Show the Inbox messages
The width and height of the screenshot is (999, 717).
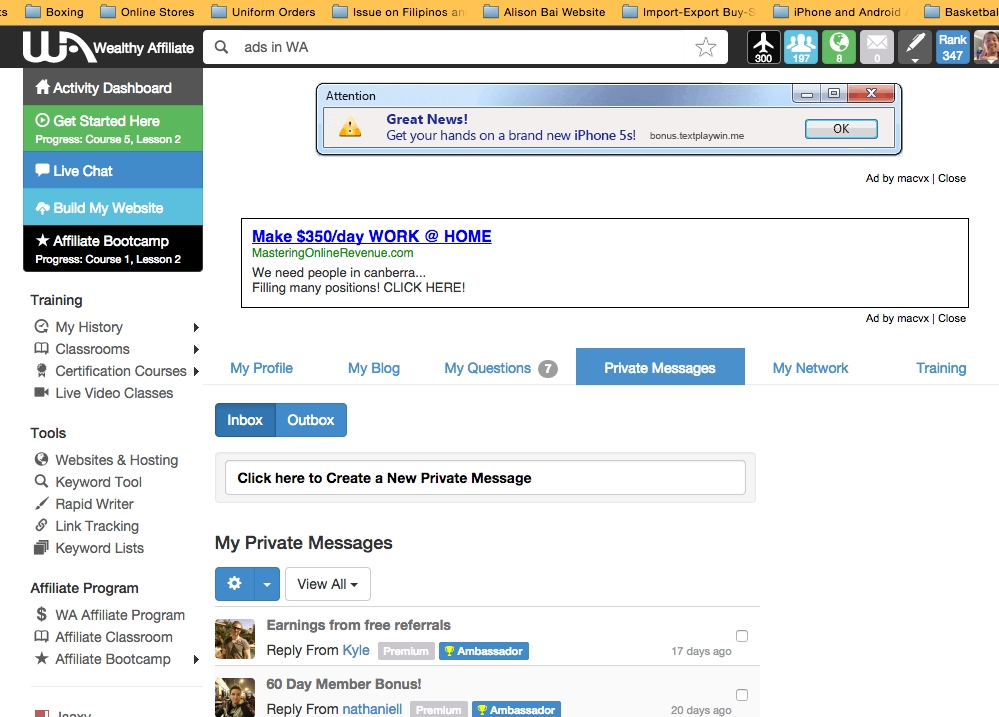tap(245, 420)
